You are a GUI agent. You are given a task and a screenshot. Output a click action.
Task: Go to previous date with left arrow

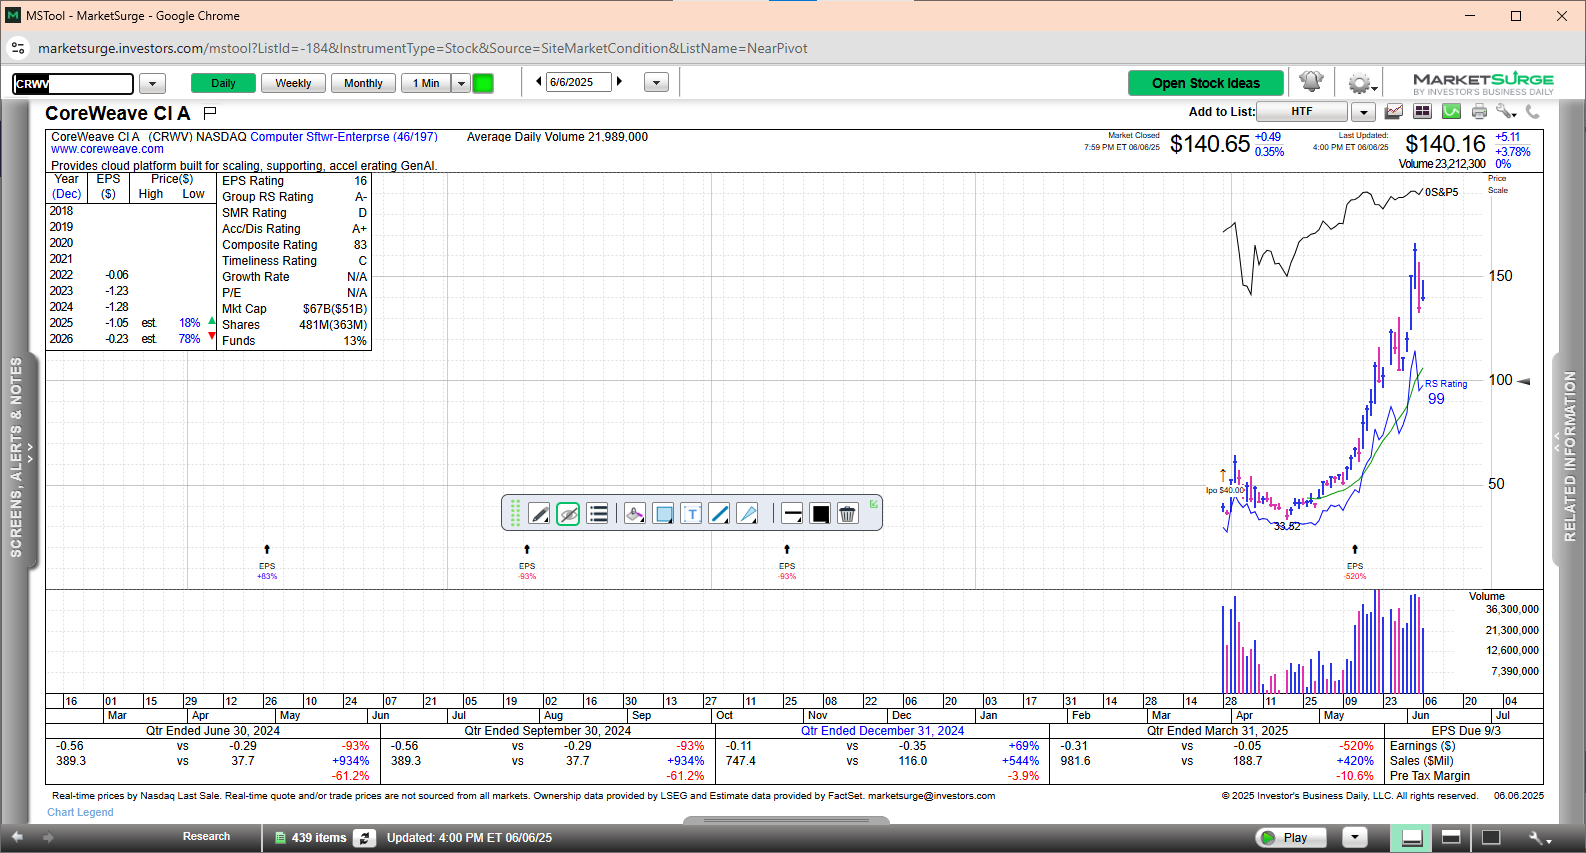(539, 82)
